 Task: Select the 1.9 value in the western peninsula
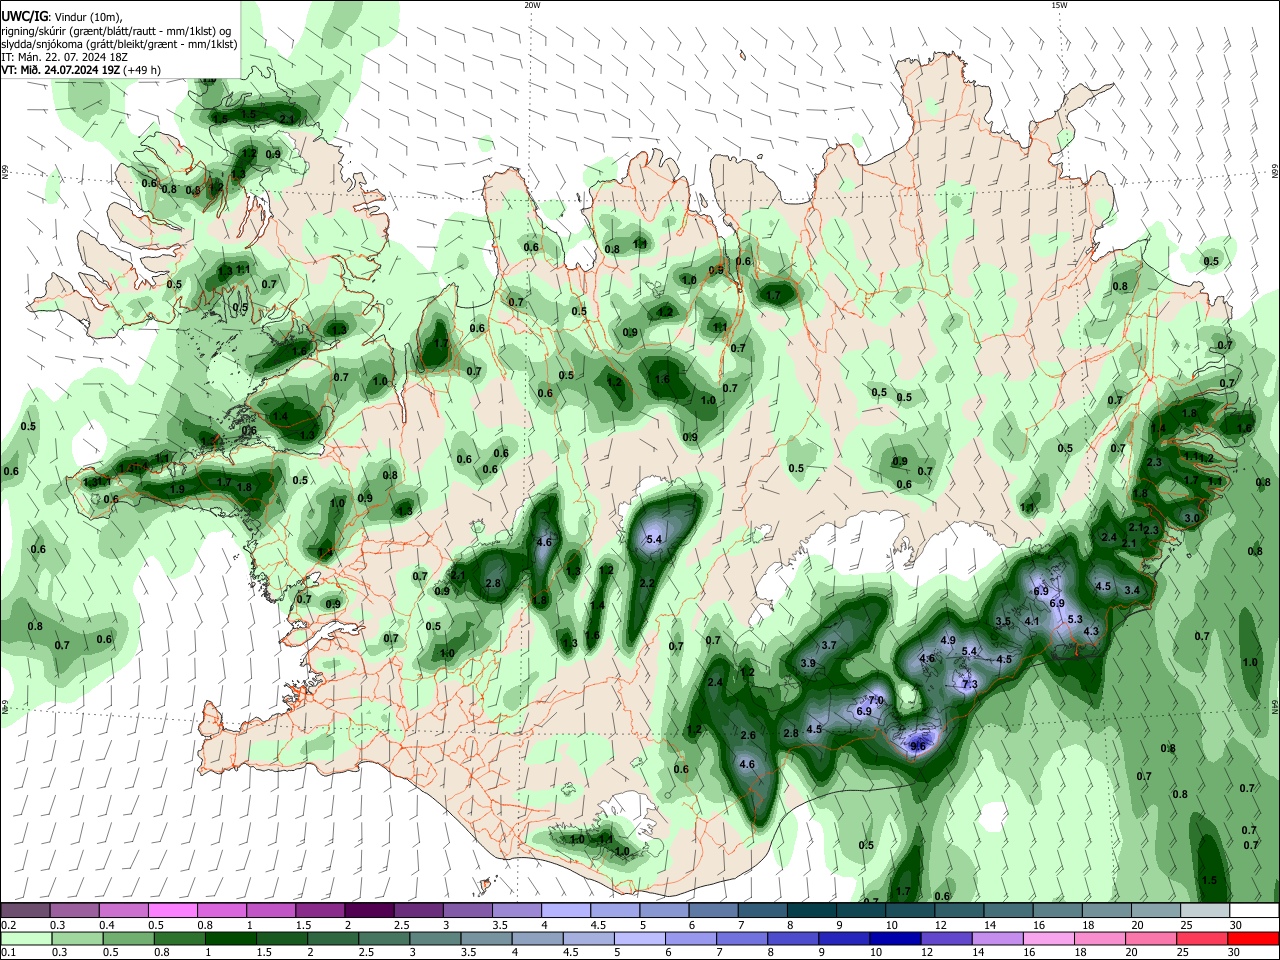(x=178, y=489)
